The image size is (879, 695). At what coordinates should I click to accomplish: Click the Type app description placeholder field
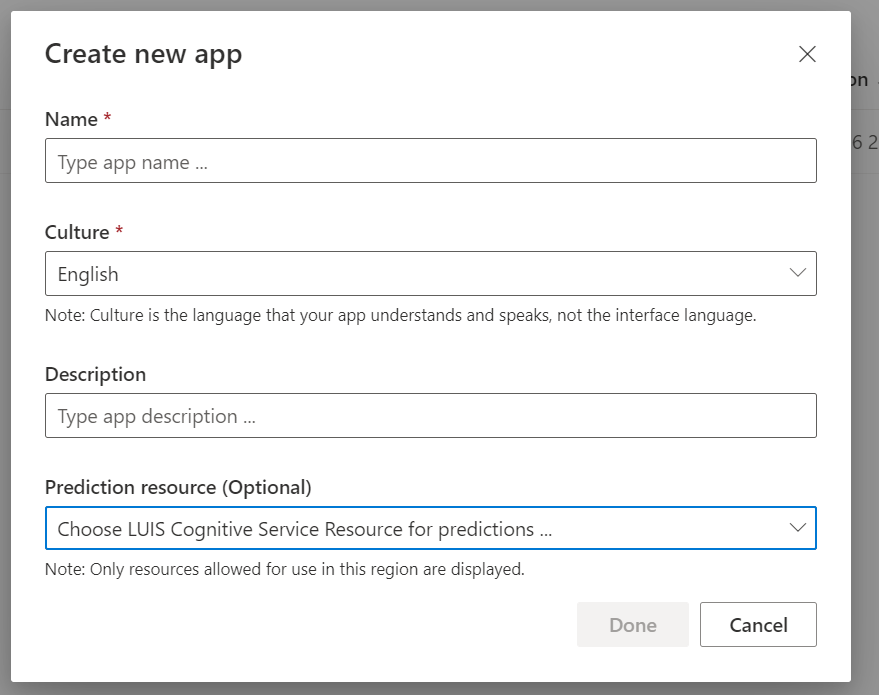point(430,415)
